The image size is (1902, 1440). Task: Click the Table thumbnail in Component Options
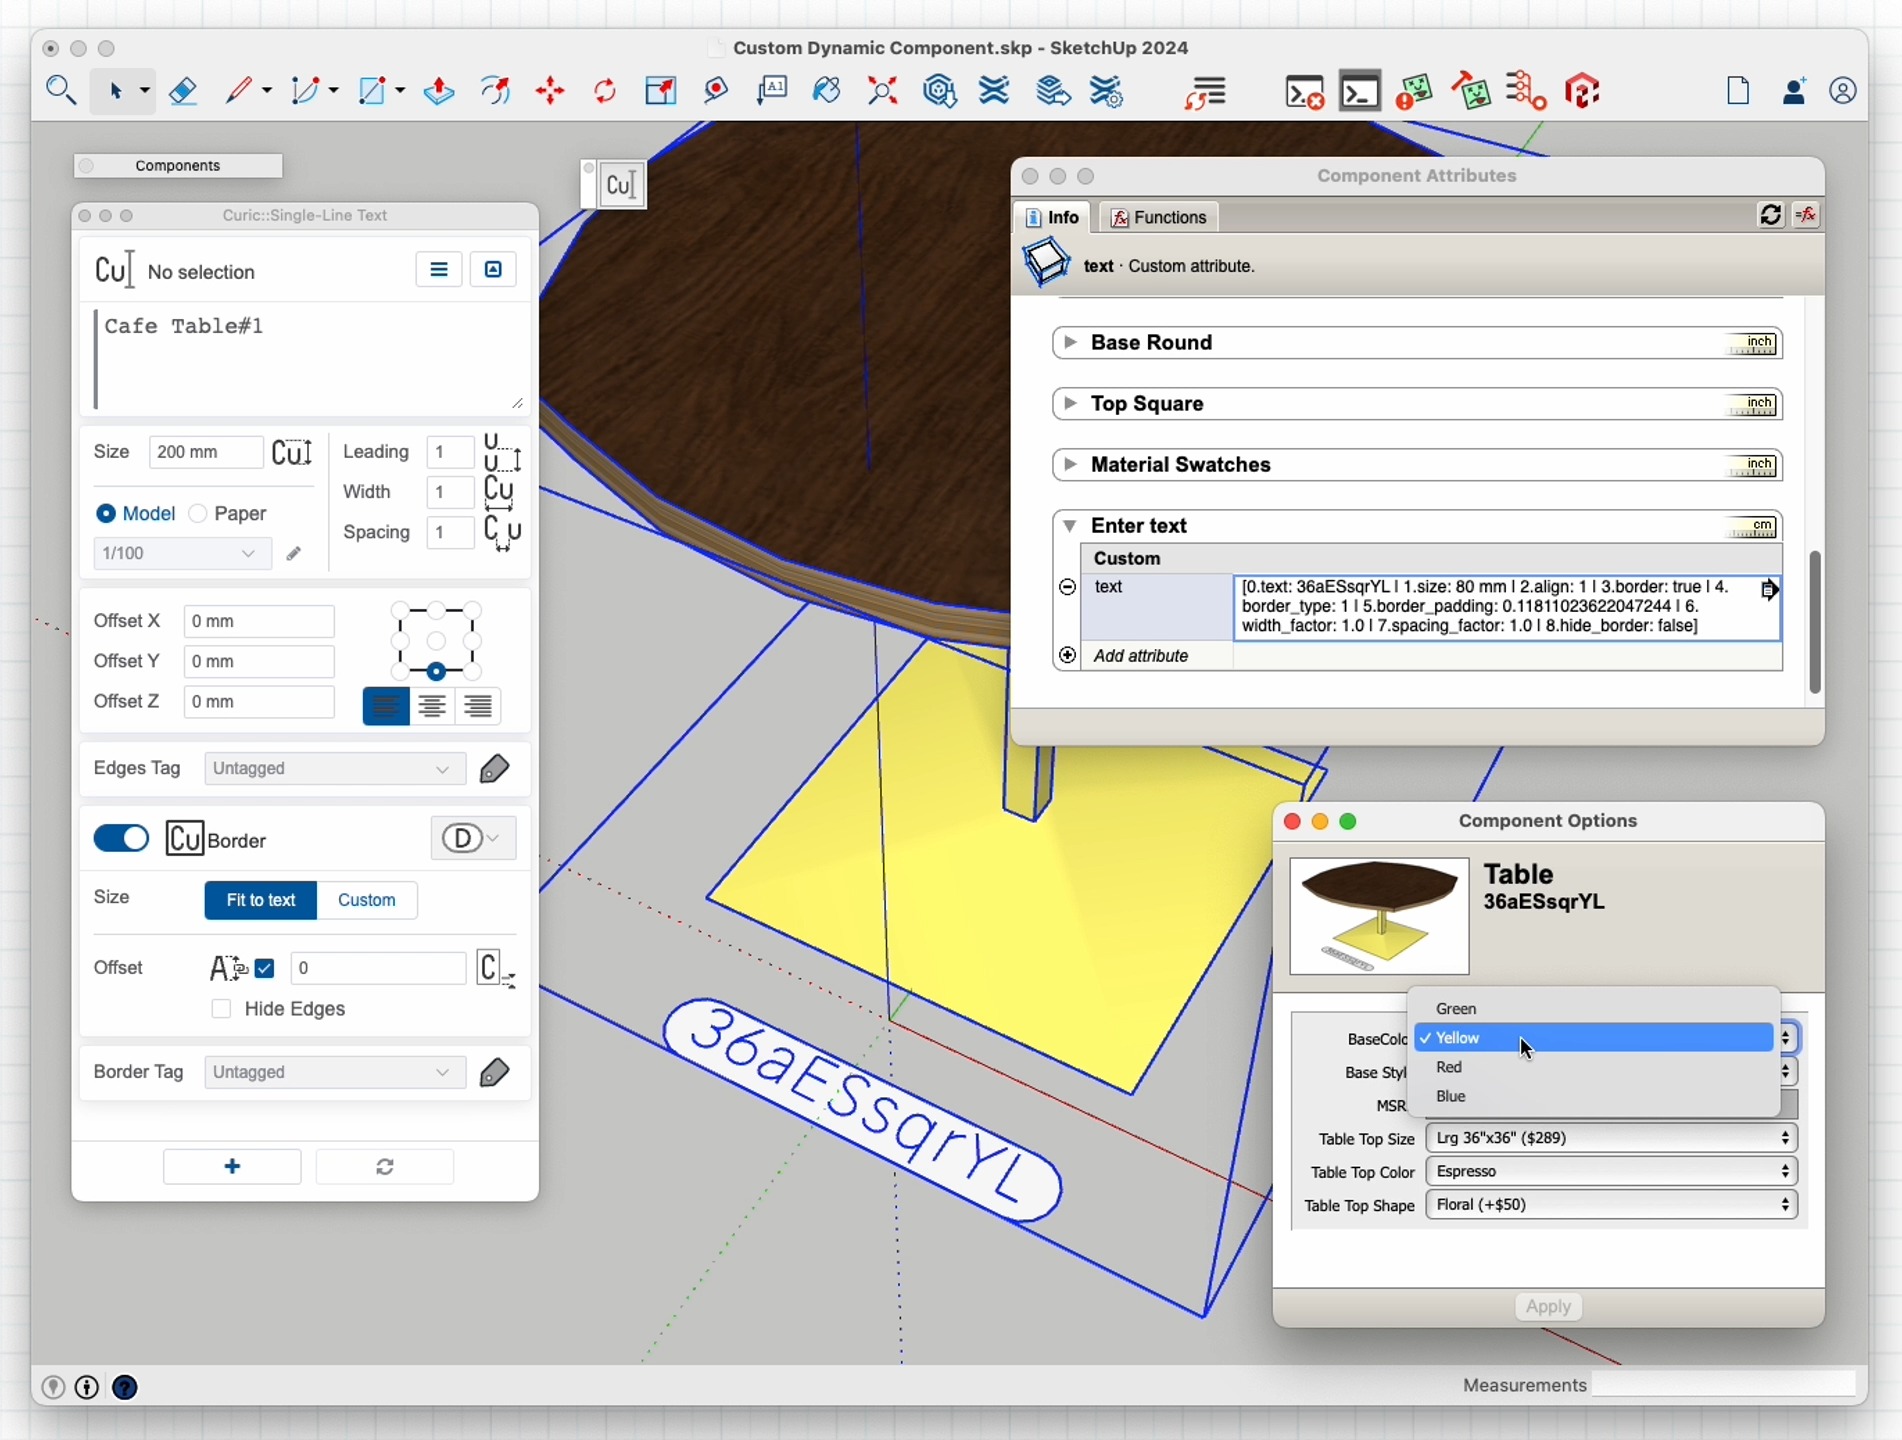pyautogui.click(x=1379, y=917)
